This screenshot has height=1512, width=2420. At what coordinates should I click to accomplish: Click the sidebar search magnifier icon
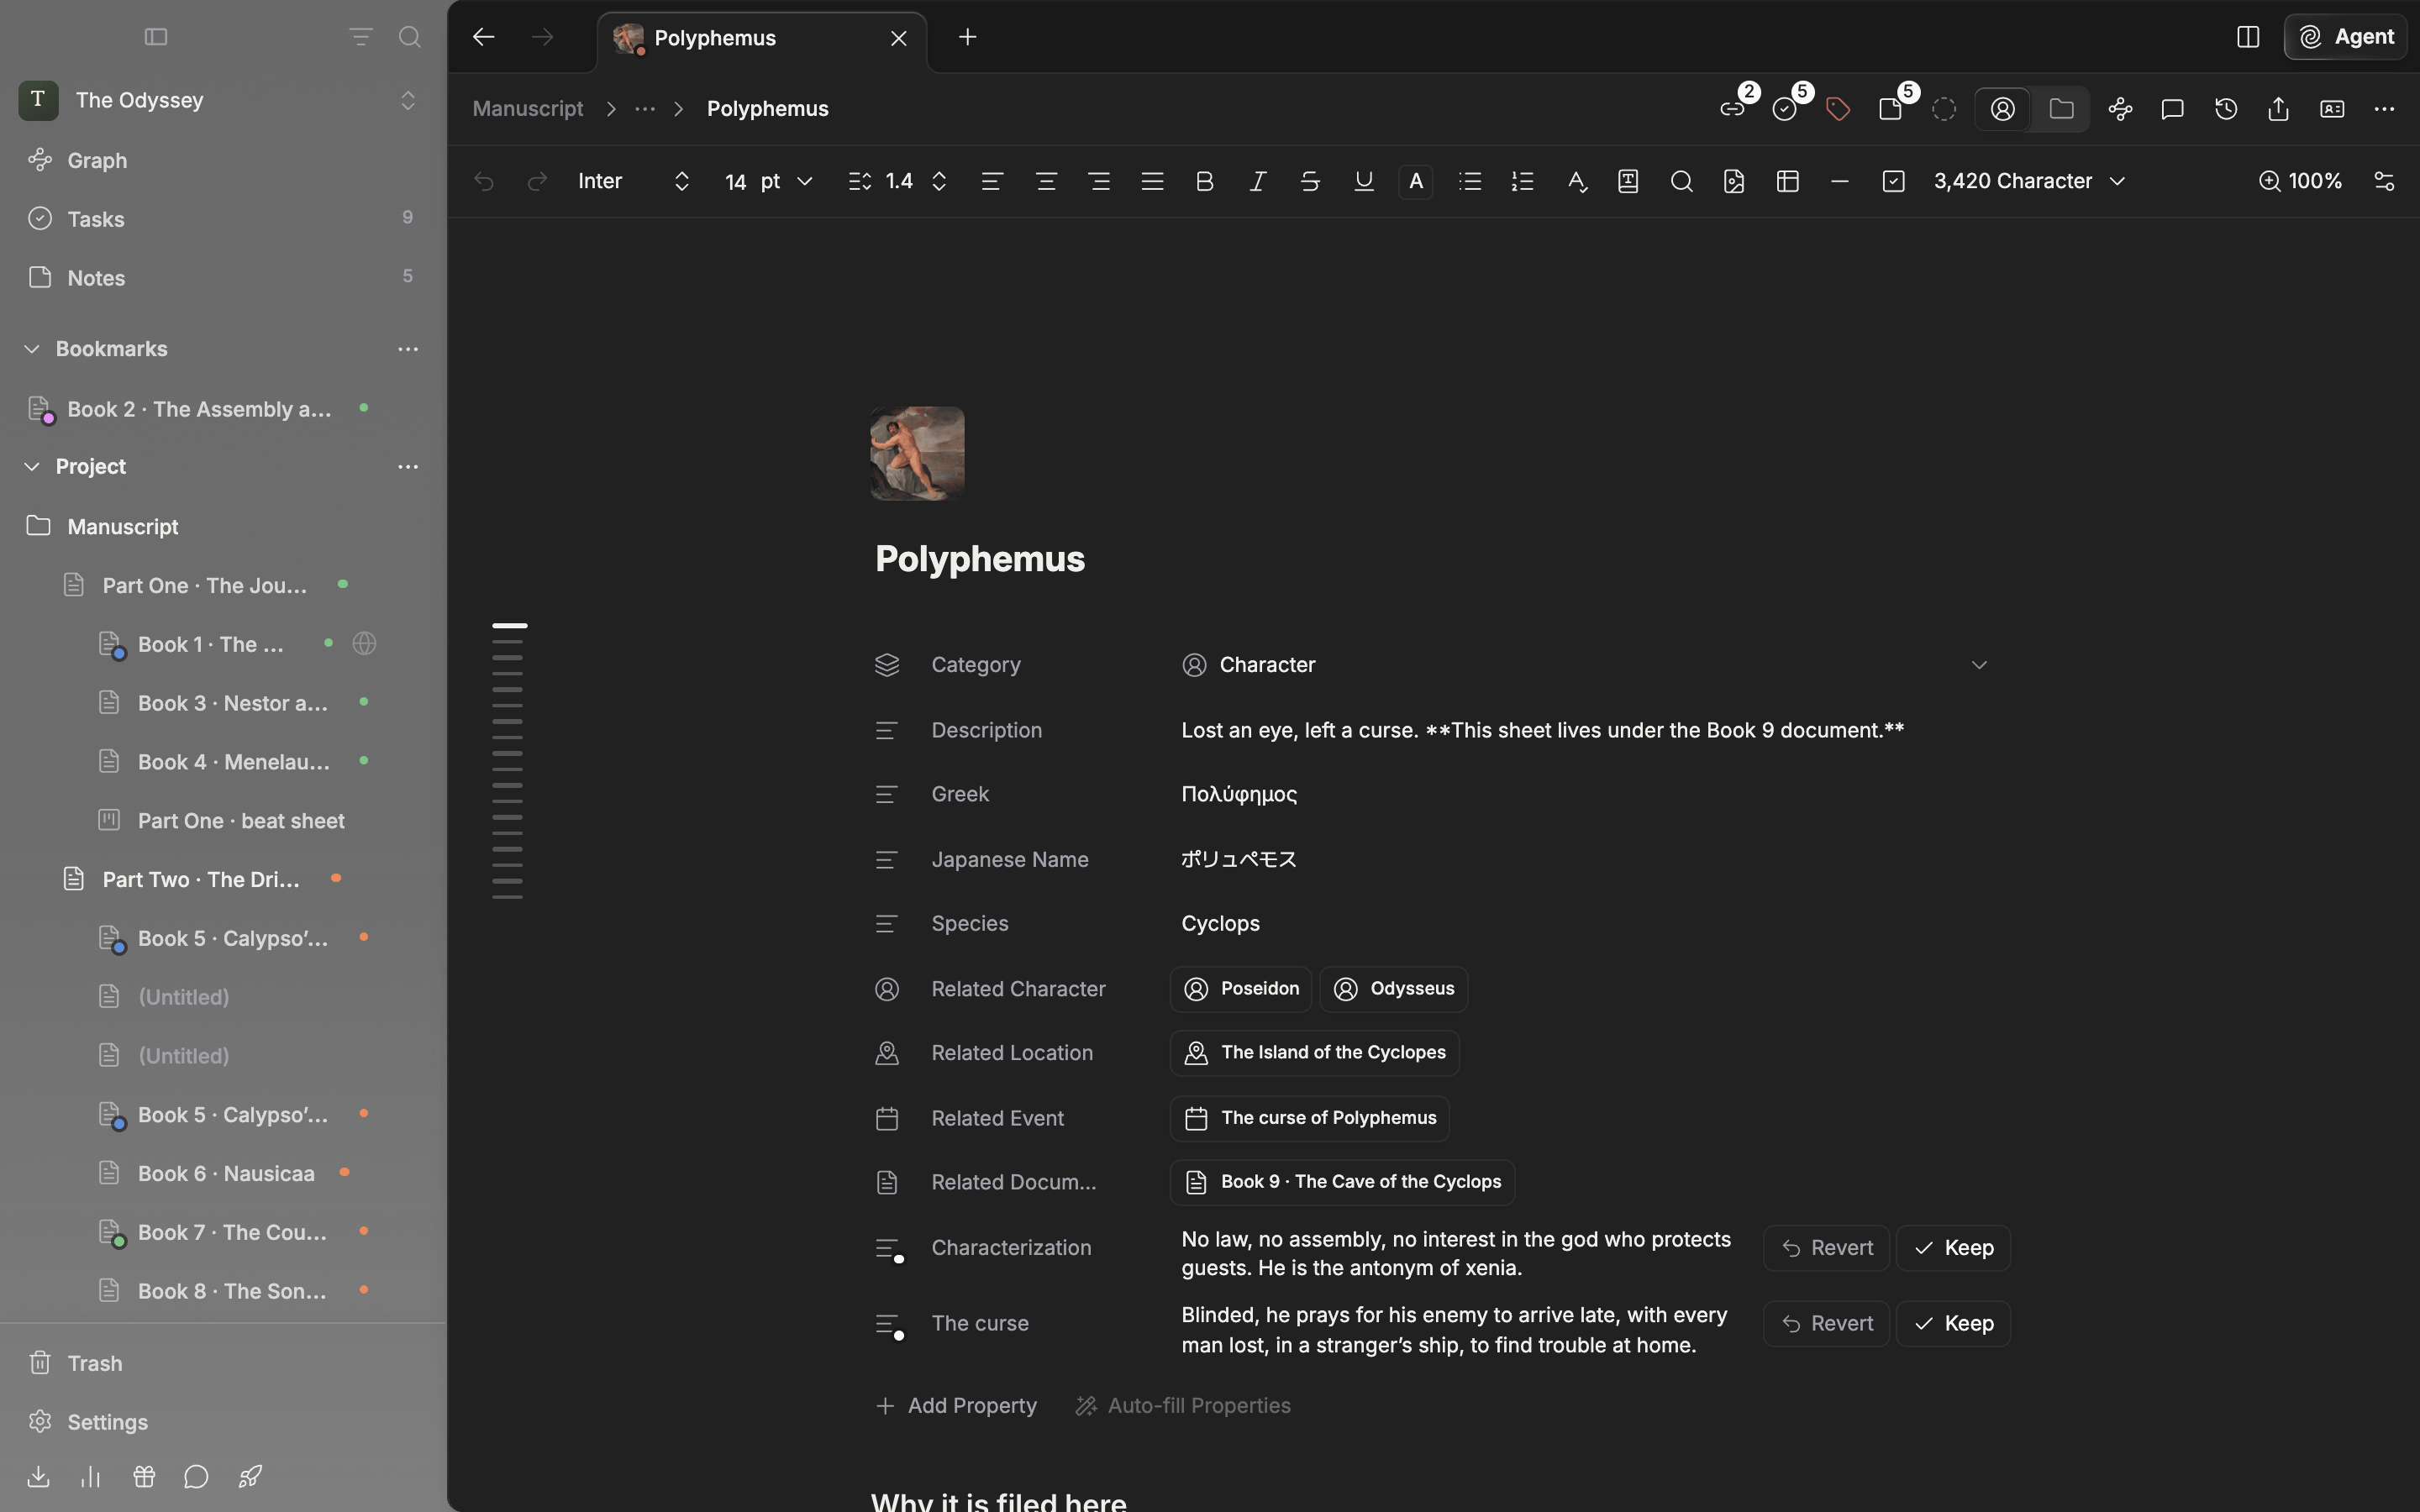[409, 37]
